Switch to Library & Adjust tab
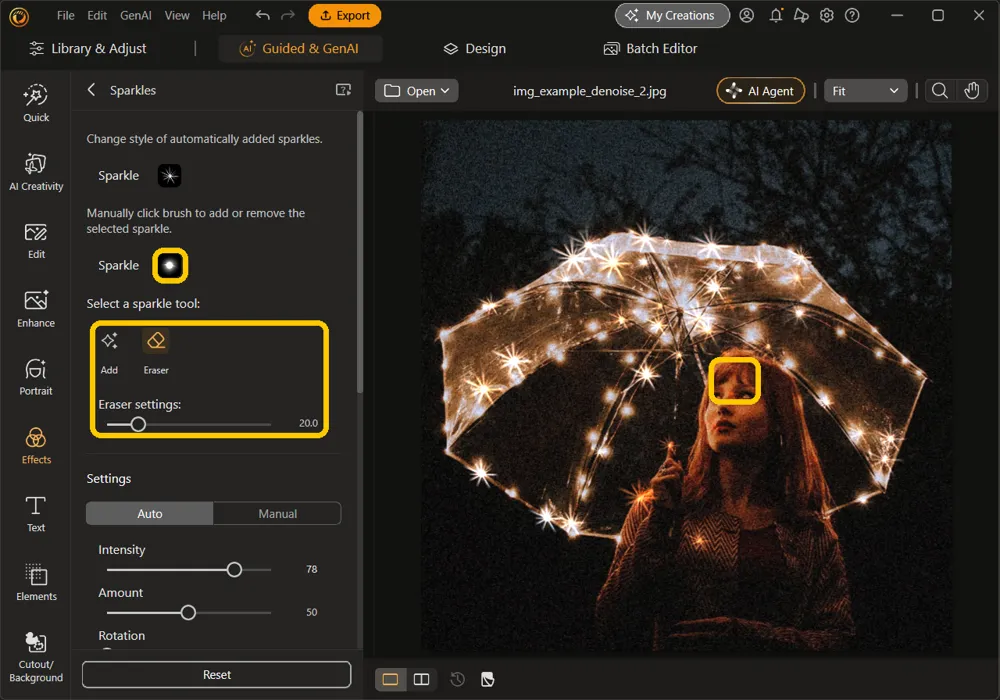Screen dimensions: 1000x700 (88, 48)
